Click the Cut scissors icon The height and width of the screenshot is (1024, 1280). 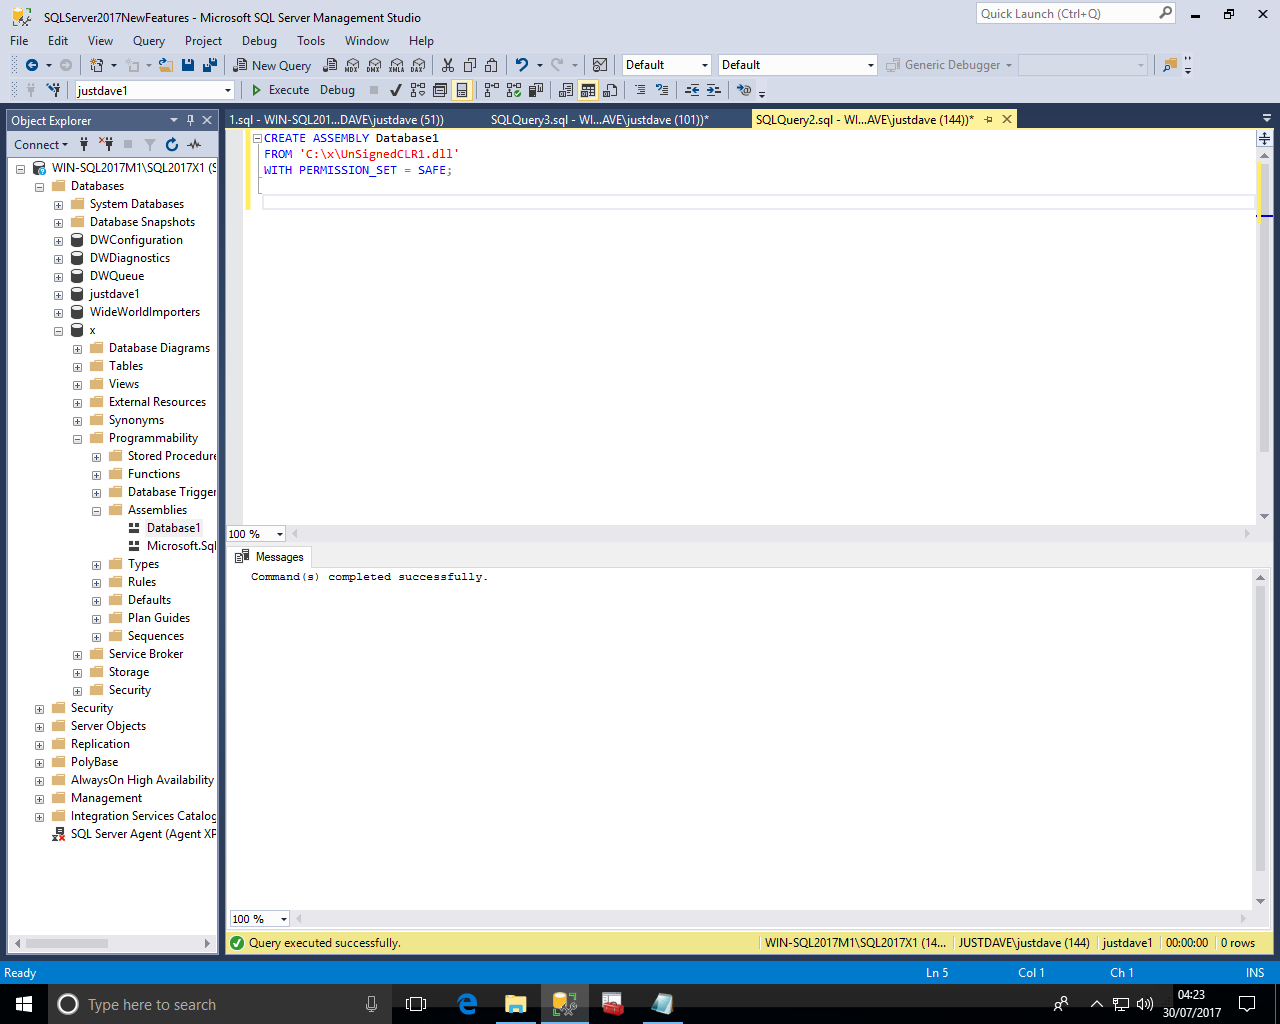[x=448, y=65]
